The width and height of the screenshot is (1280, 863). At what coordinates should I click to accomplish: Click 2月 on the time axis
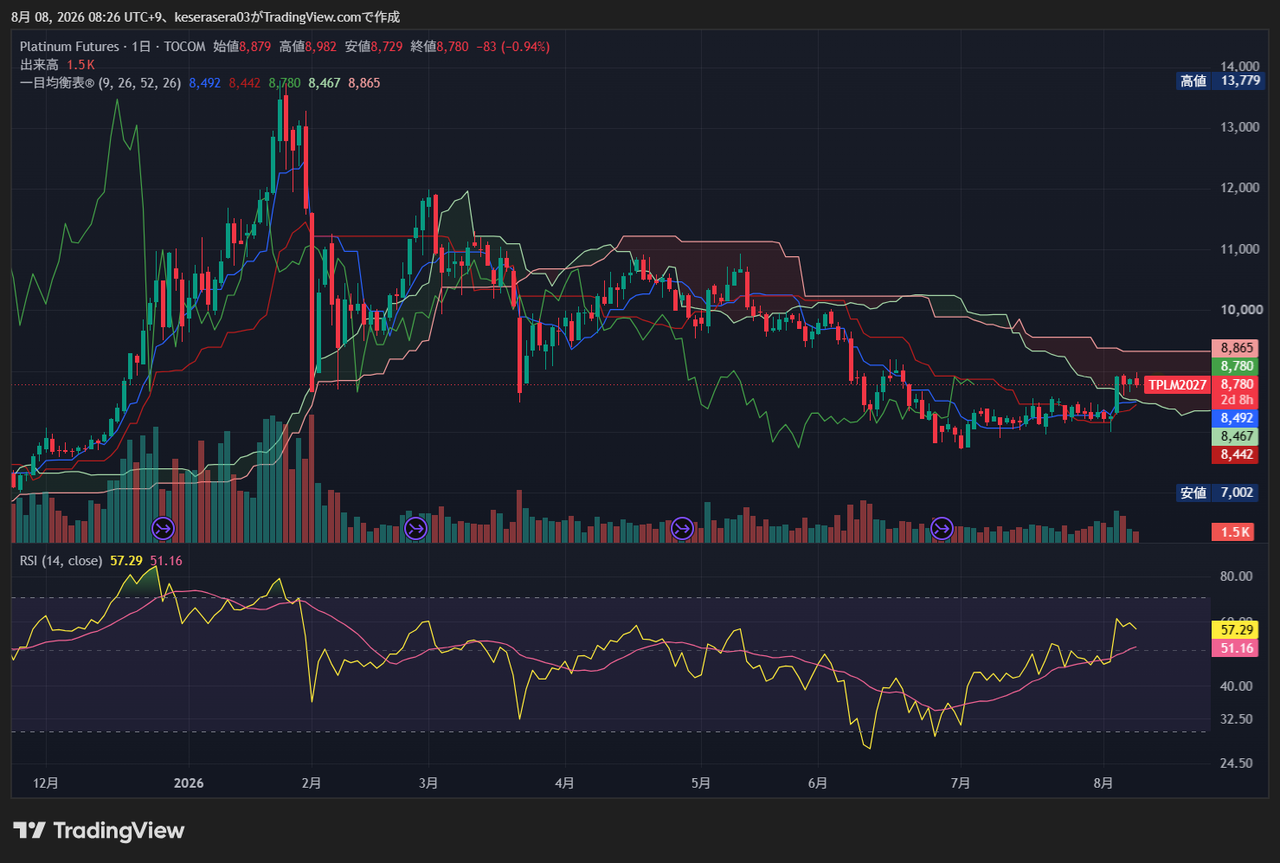[x=311, y=784]
